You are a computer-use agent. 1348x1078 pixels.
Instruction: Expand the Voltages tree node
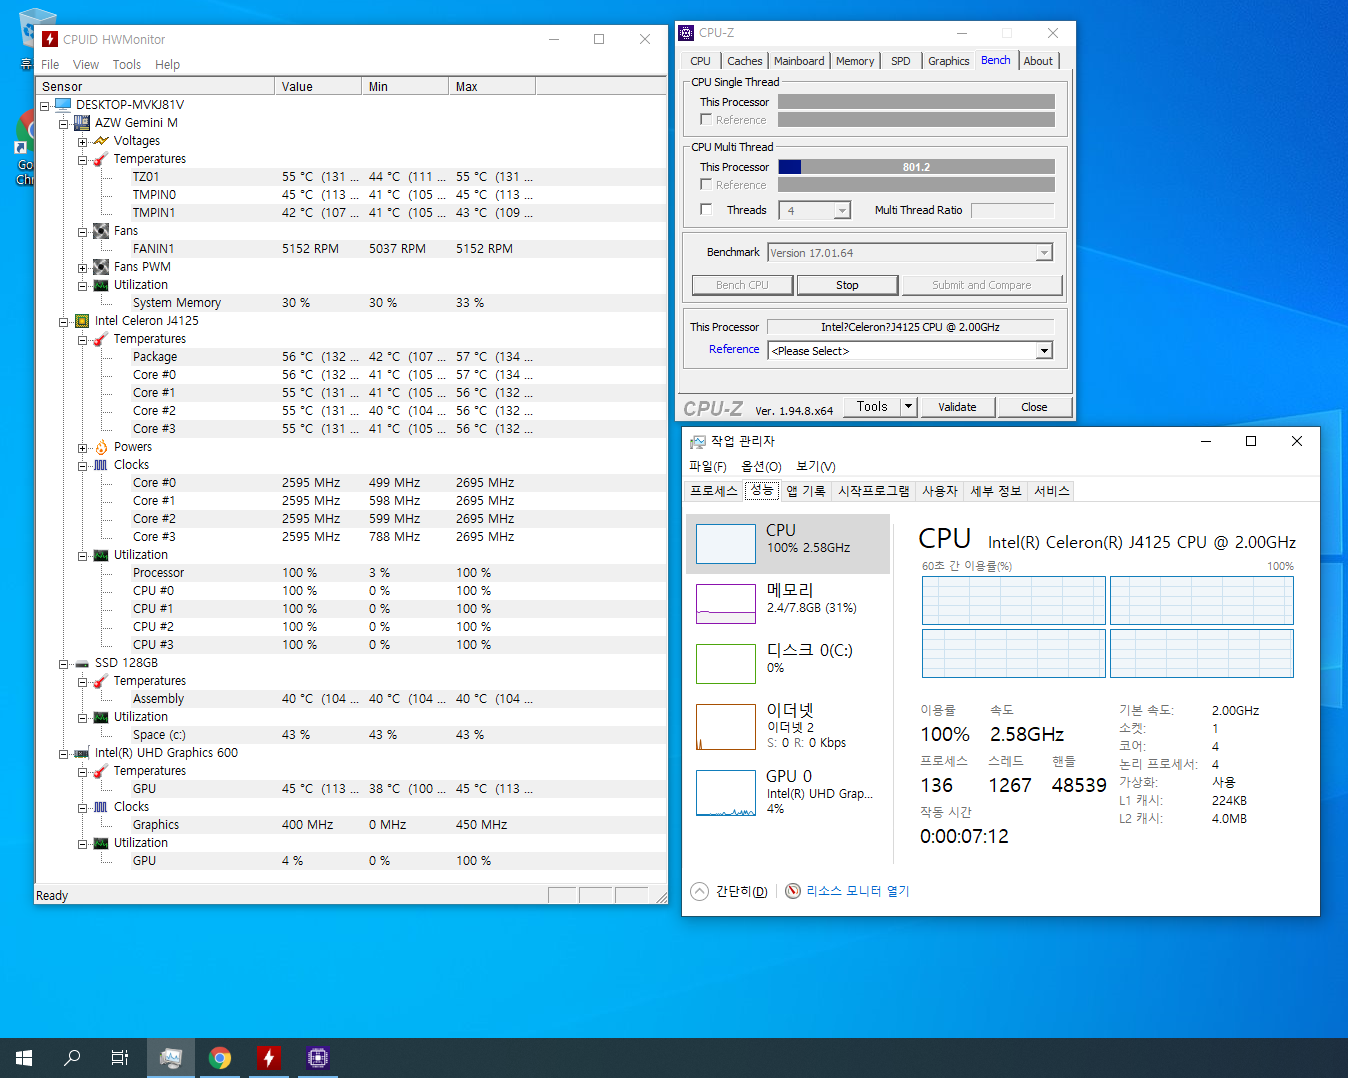pyautogui.click(x=83, y=141)
